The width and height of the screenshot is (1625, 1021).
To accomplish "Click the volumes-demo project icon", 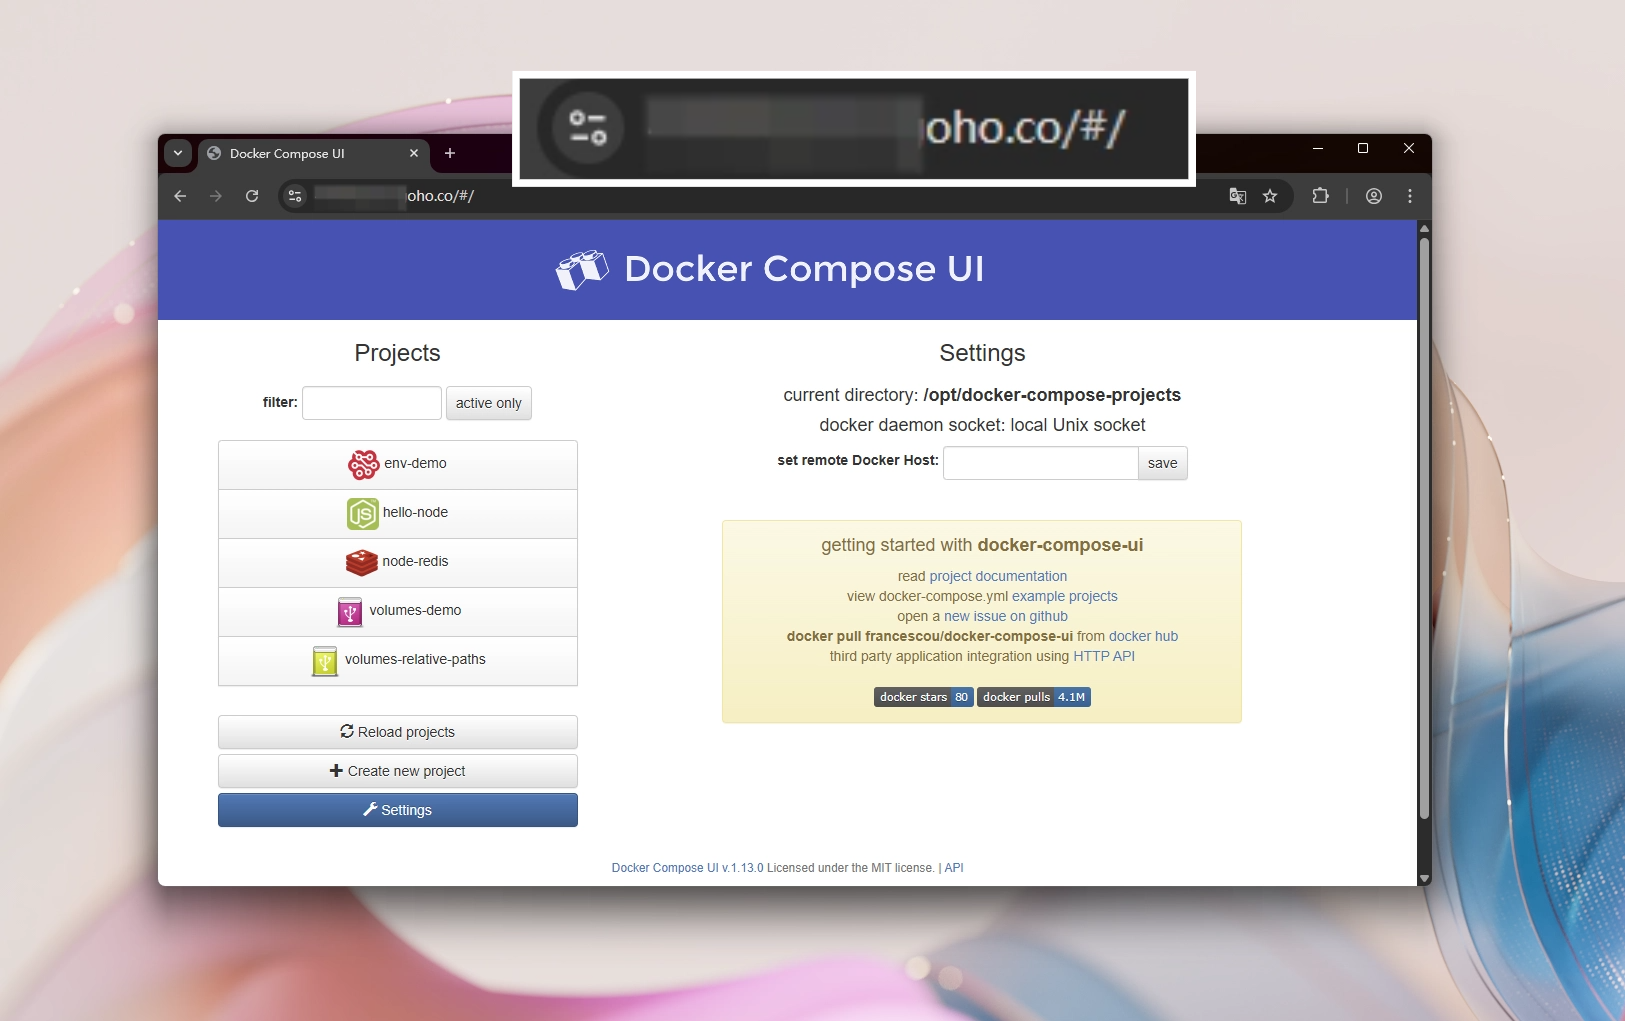I will coord(349,612).
